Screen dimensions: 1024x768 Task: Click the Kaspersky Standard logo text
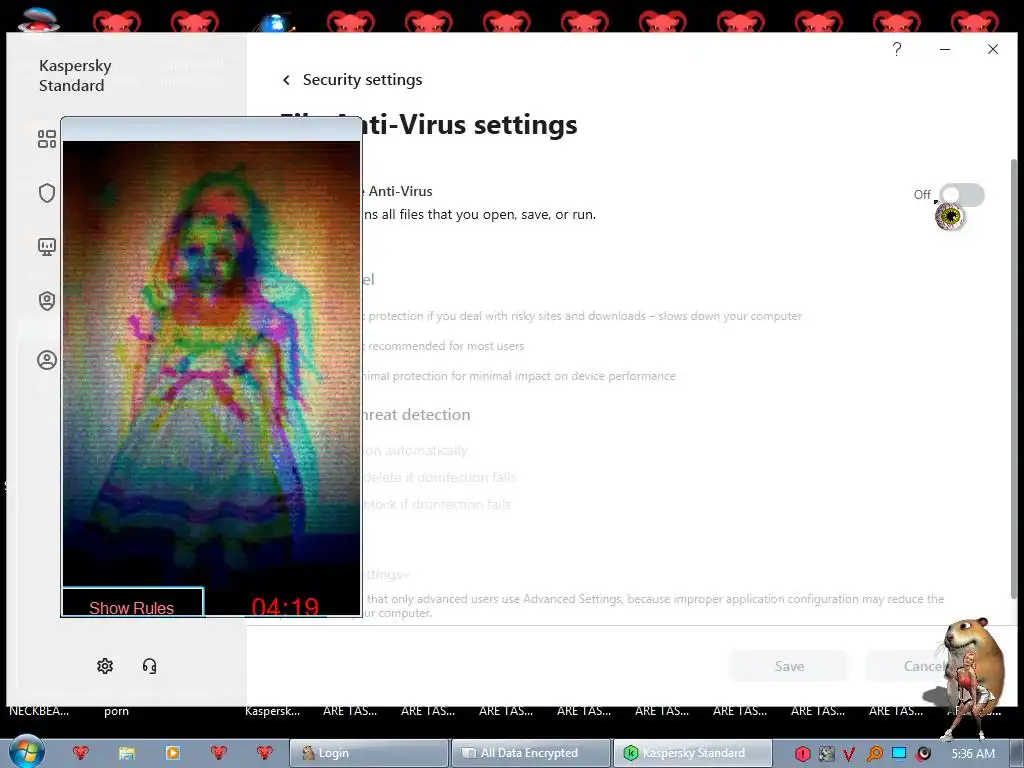75,75
